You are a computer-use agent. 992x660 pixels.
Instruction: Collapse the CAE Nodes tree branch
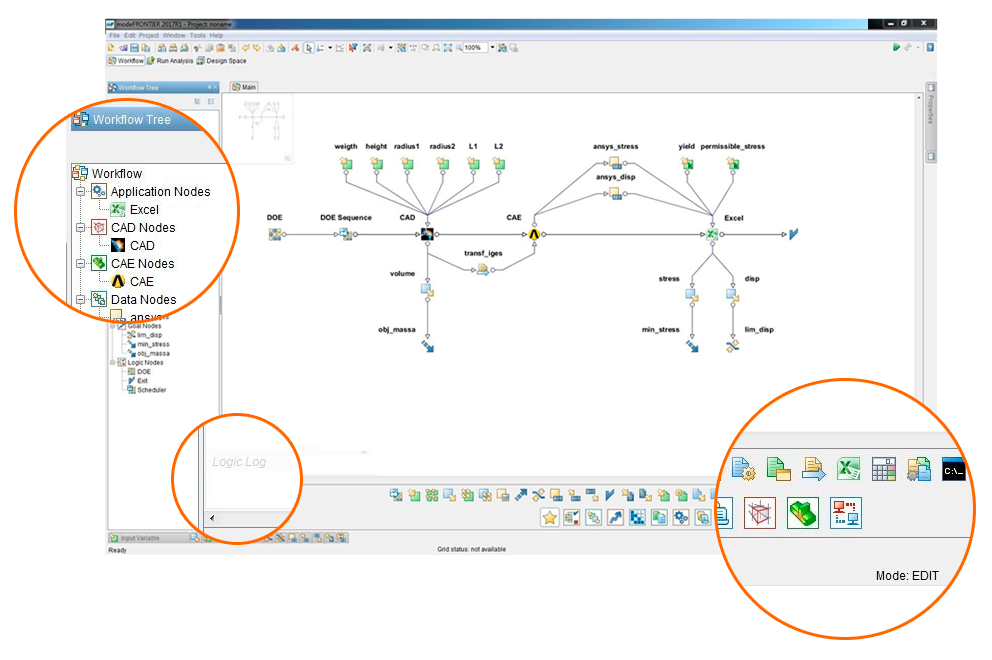pyautogui.click(x=80, y=263)
